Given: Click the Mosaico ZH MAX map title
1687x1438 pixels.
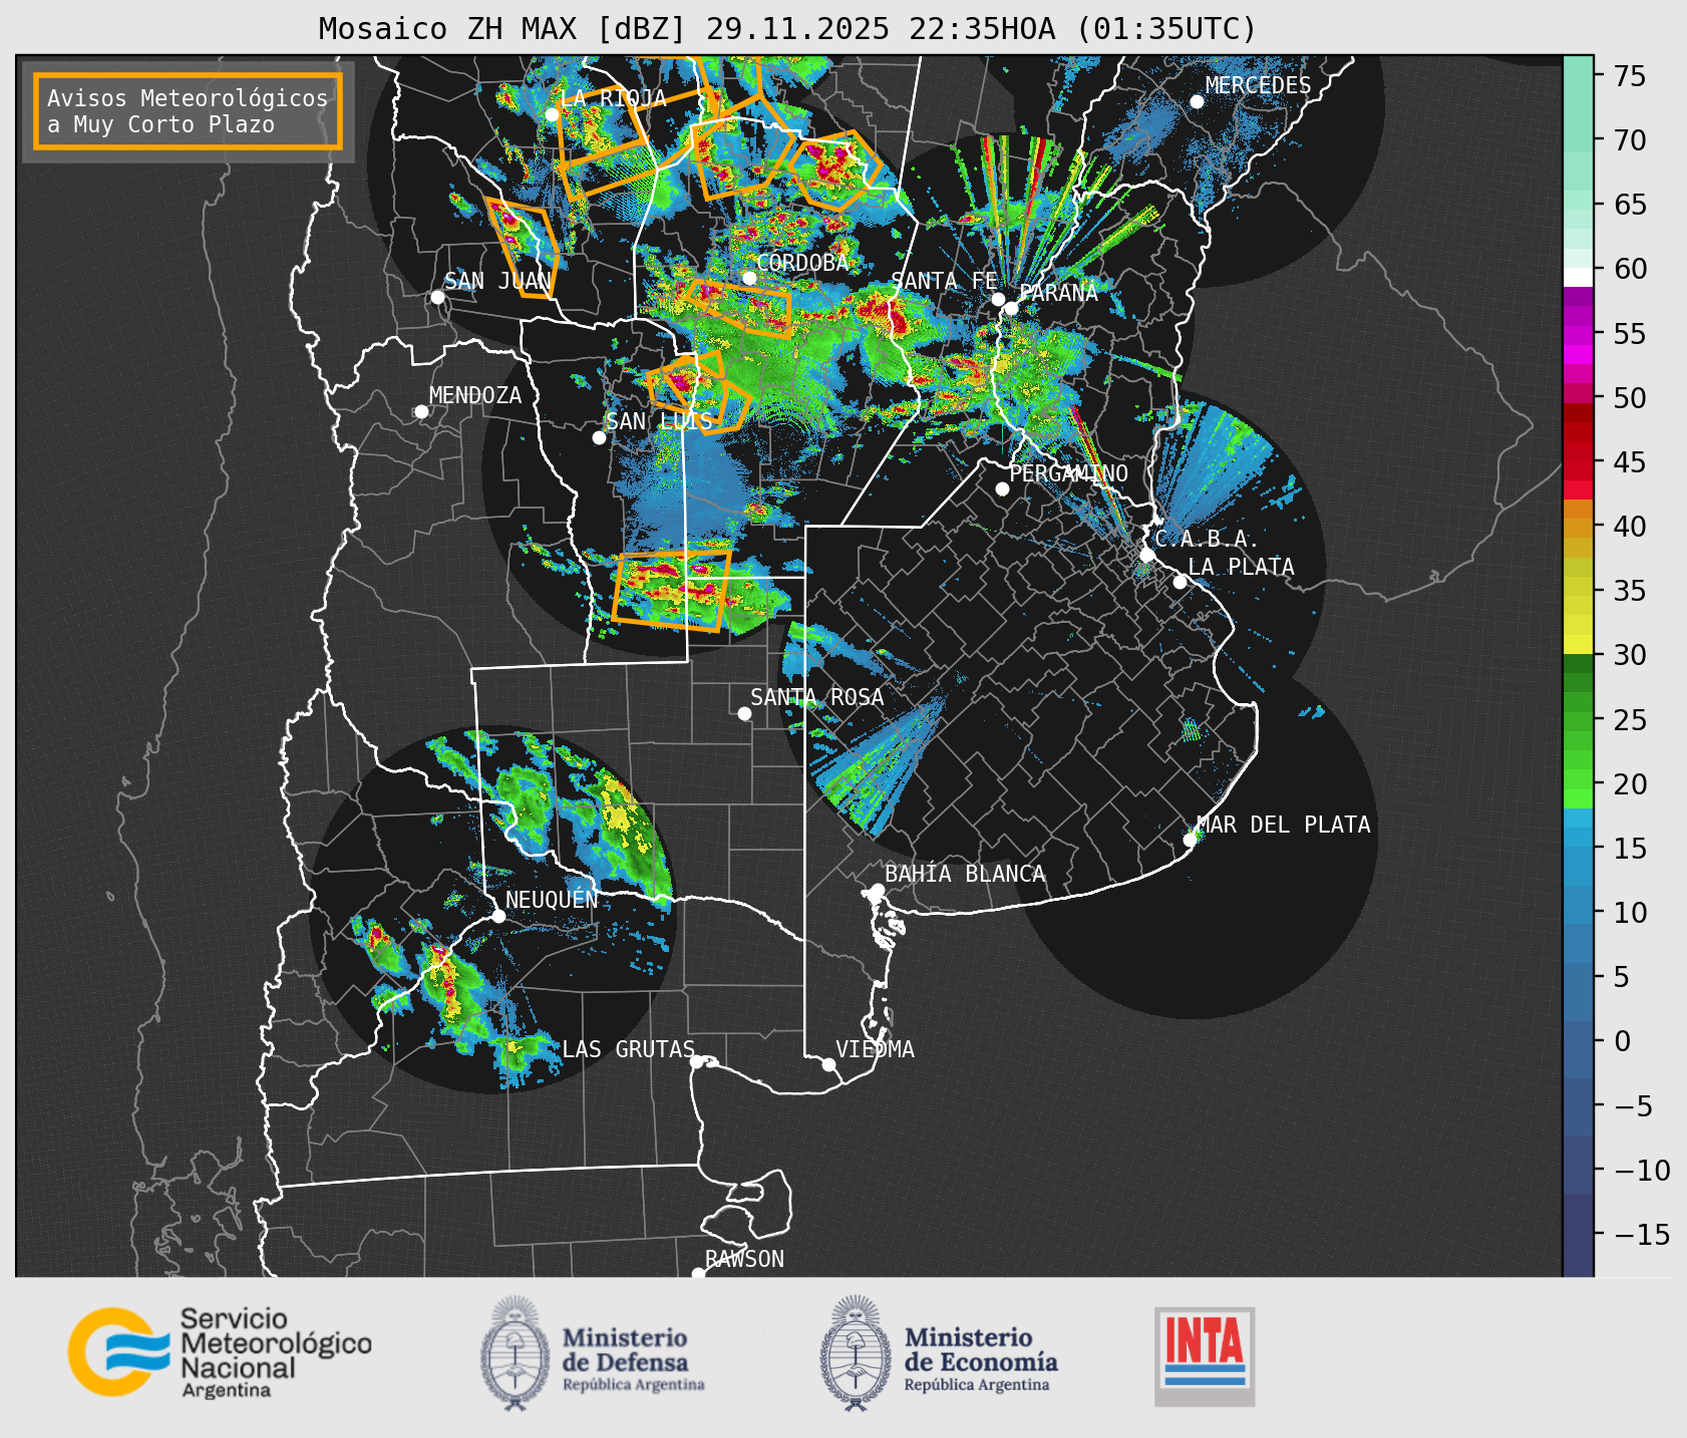Looking at the screenshot, I should [787, 29].
